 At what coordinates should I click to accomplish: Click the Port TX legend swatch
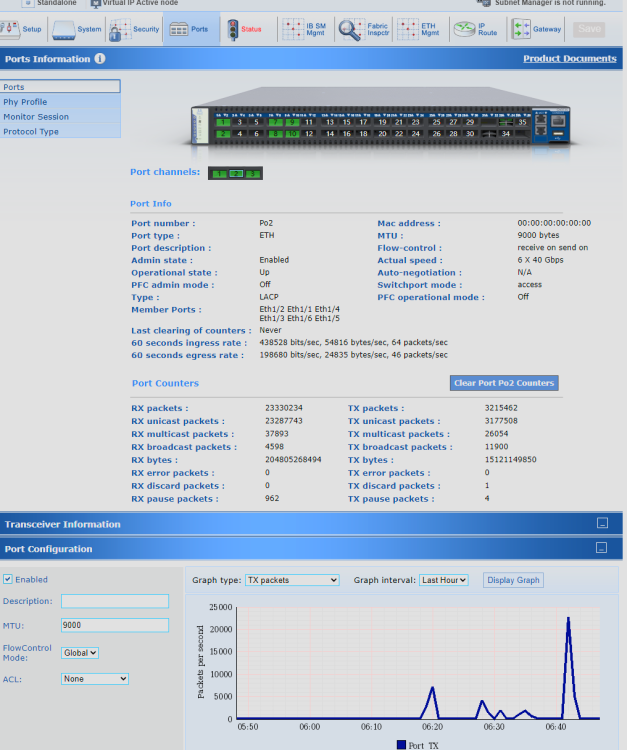[401, 745]
